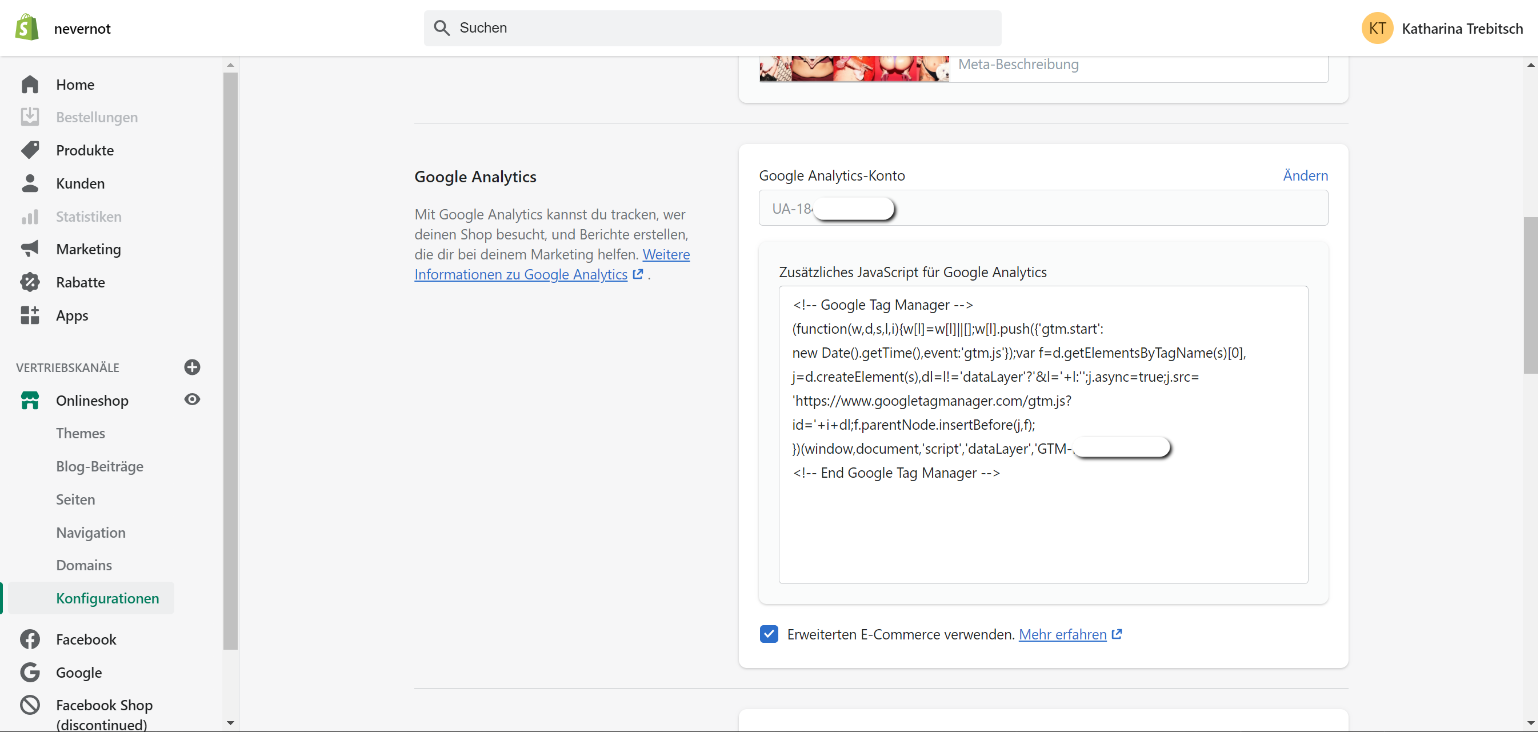
Task: Click the Marketing megaphone icon
Action: (x=30, y=249)
